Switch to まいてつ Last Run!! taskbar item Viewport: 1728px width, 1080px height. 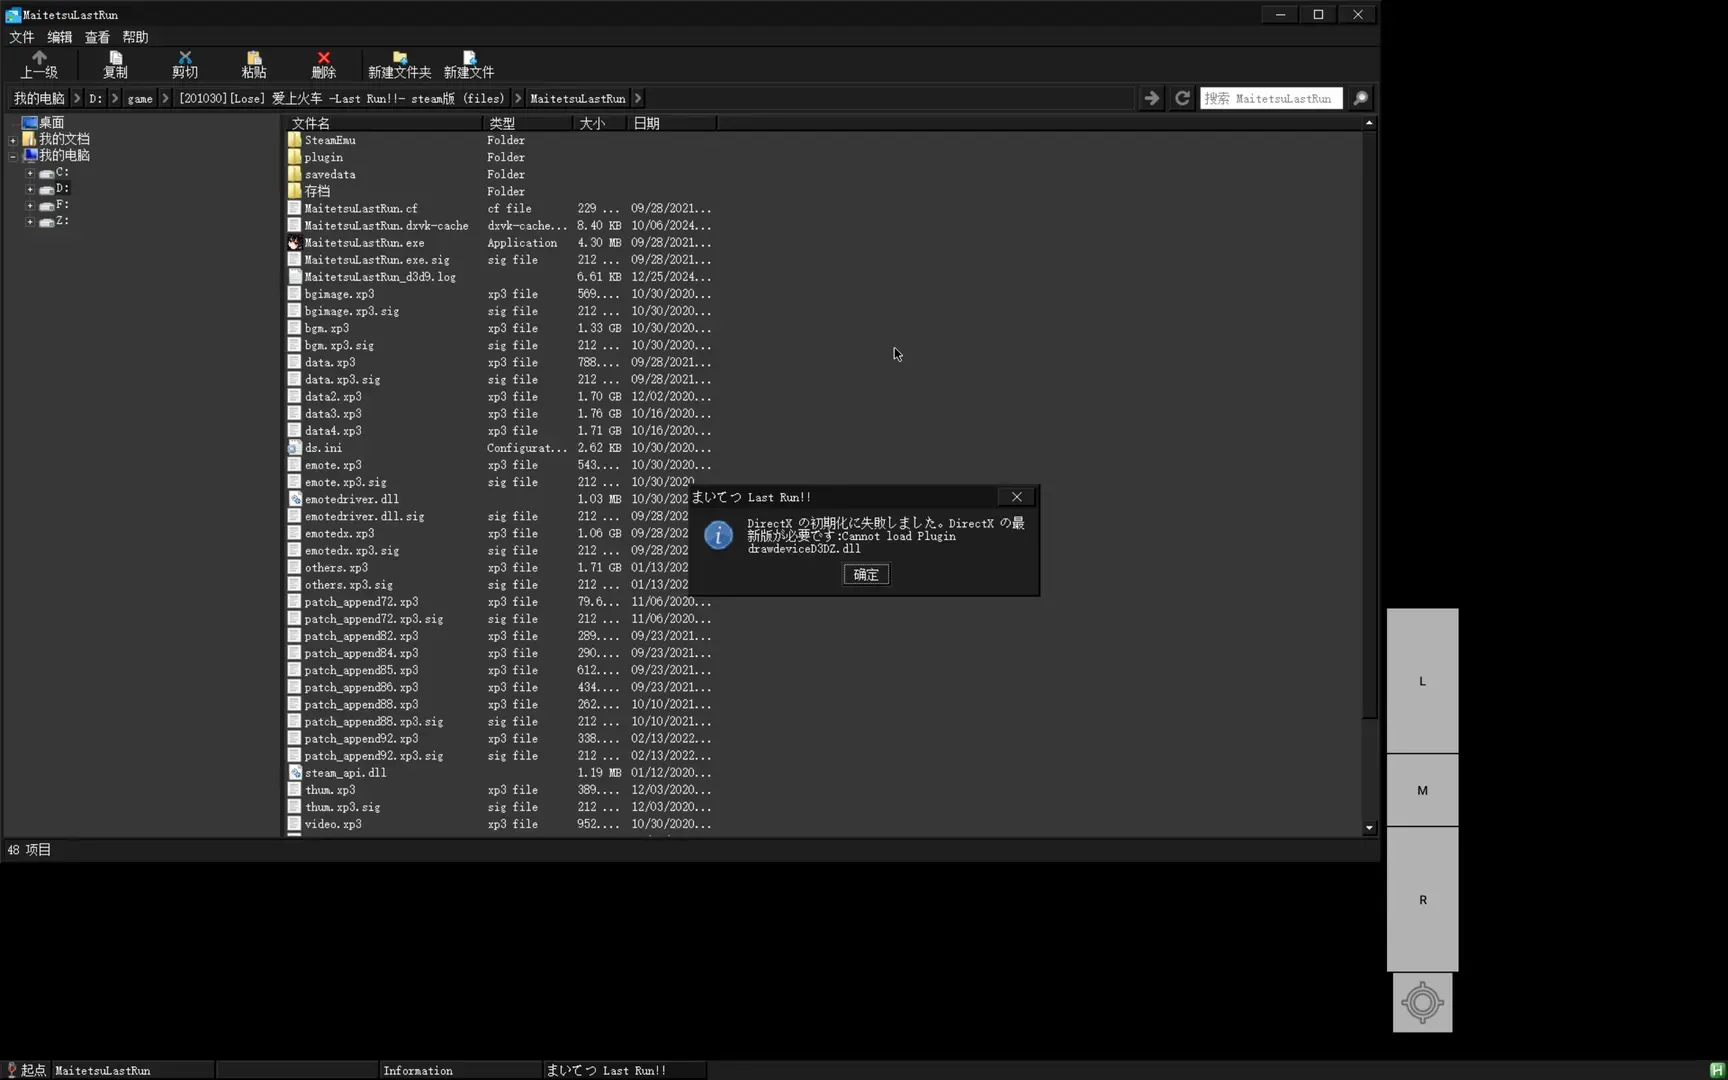click(624, 1070)
